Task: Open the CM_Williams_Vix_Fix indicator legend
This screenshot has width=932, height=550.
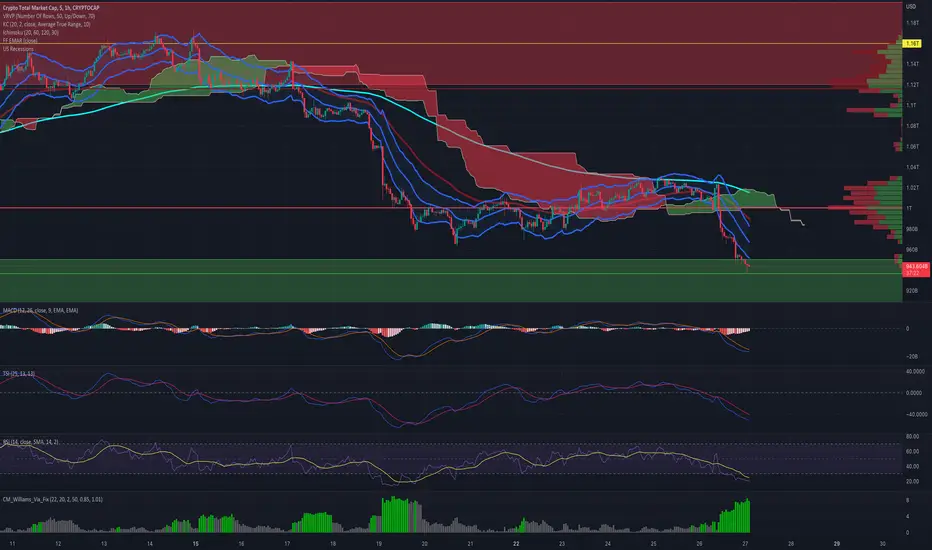Action: click(52, 499)
